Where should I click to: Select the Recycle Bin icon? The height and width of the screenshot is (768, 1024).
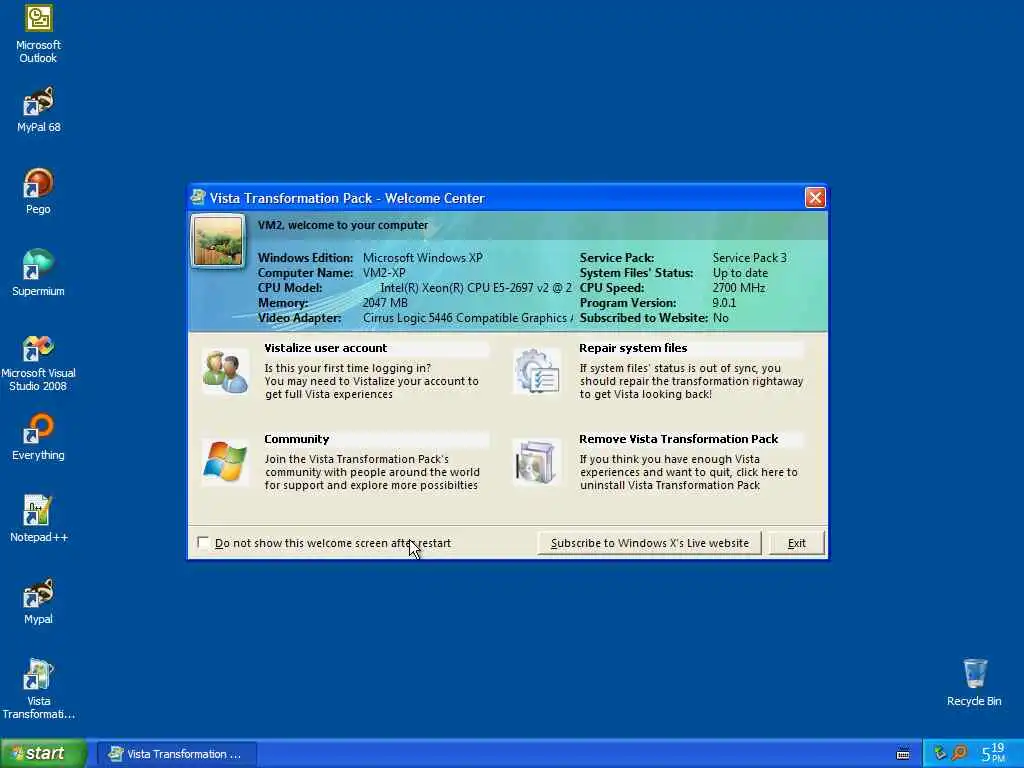coord(974,683)
